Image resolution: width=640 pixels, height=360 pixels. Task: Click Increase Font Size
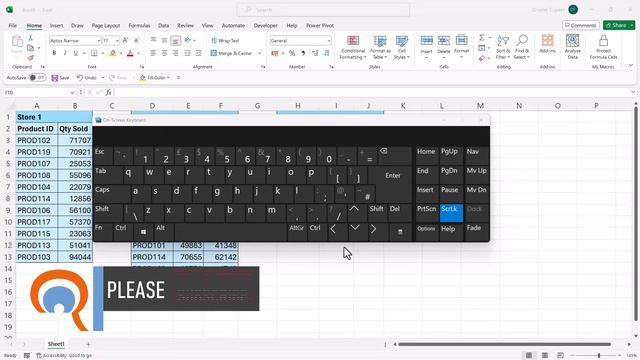point(126,40)
